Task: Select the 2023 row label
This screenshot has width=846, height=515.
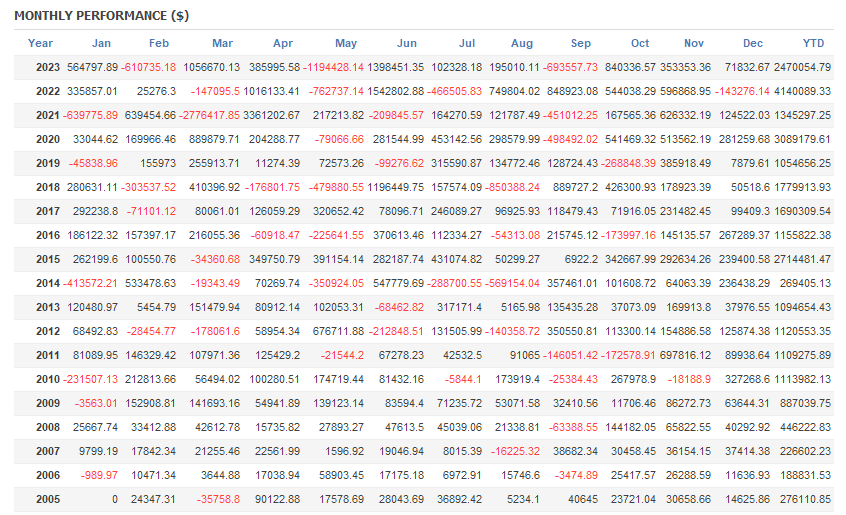Action: point(48,67)
